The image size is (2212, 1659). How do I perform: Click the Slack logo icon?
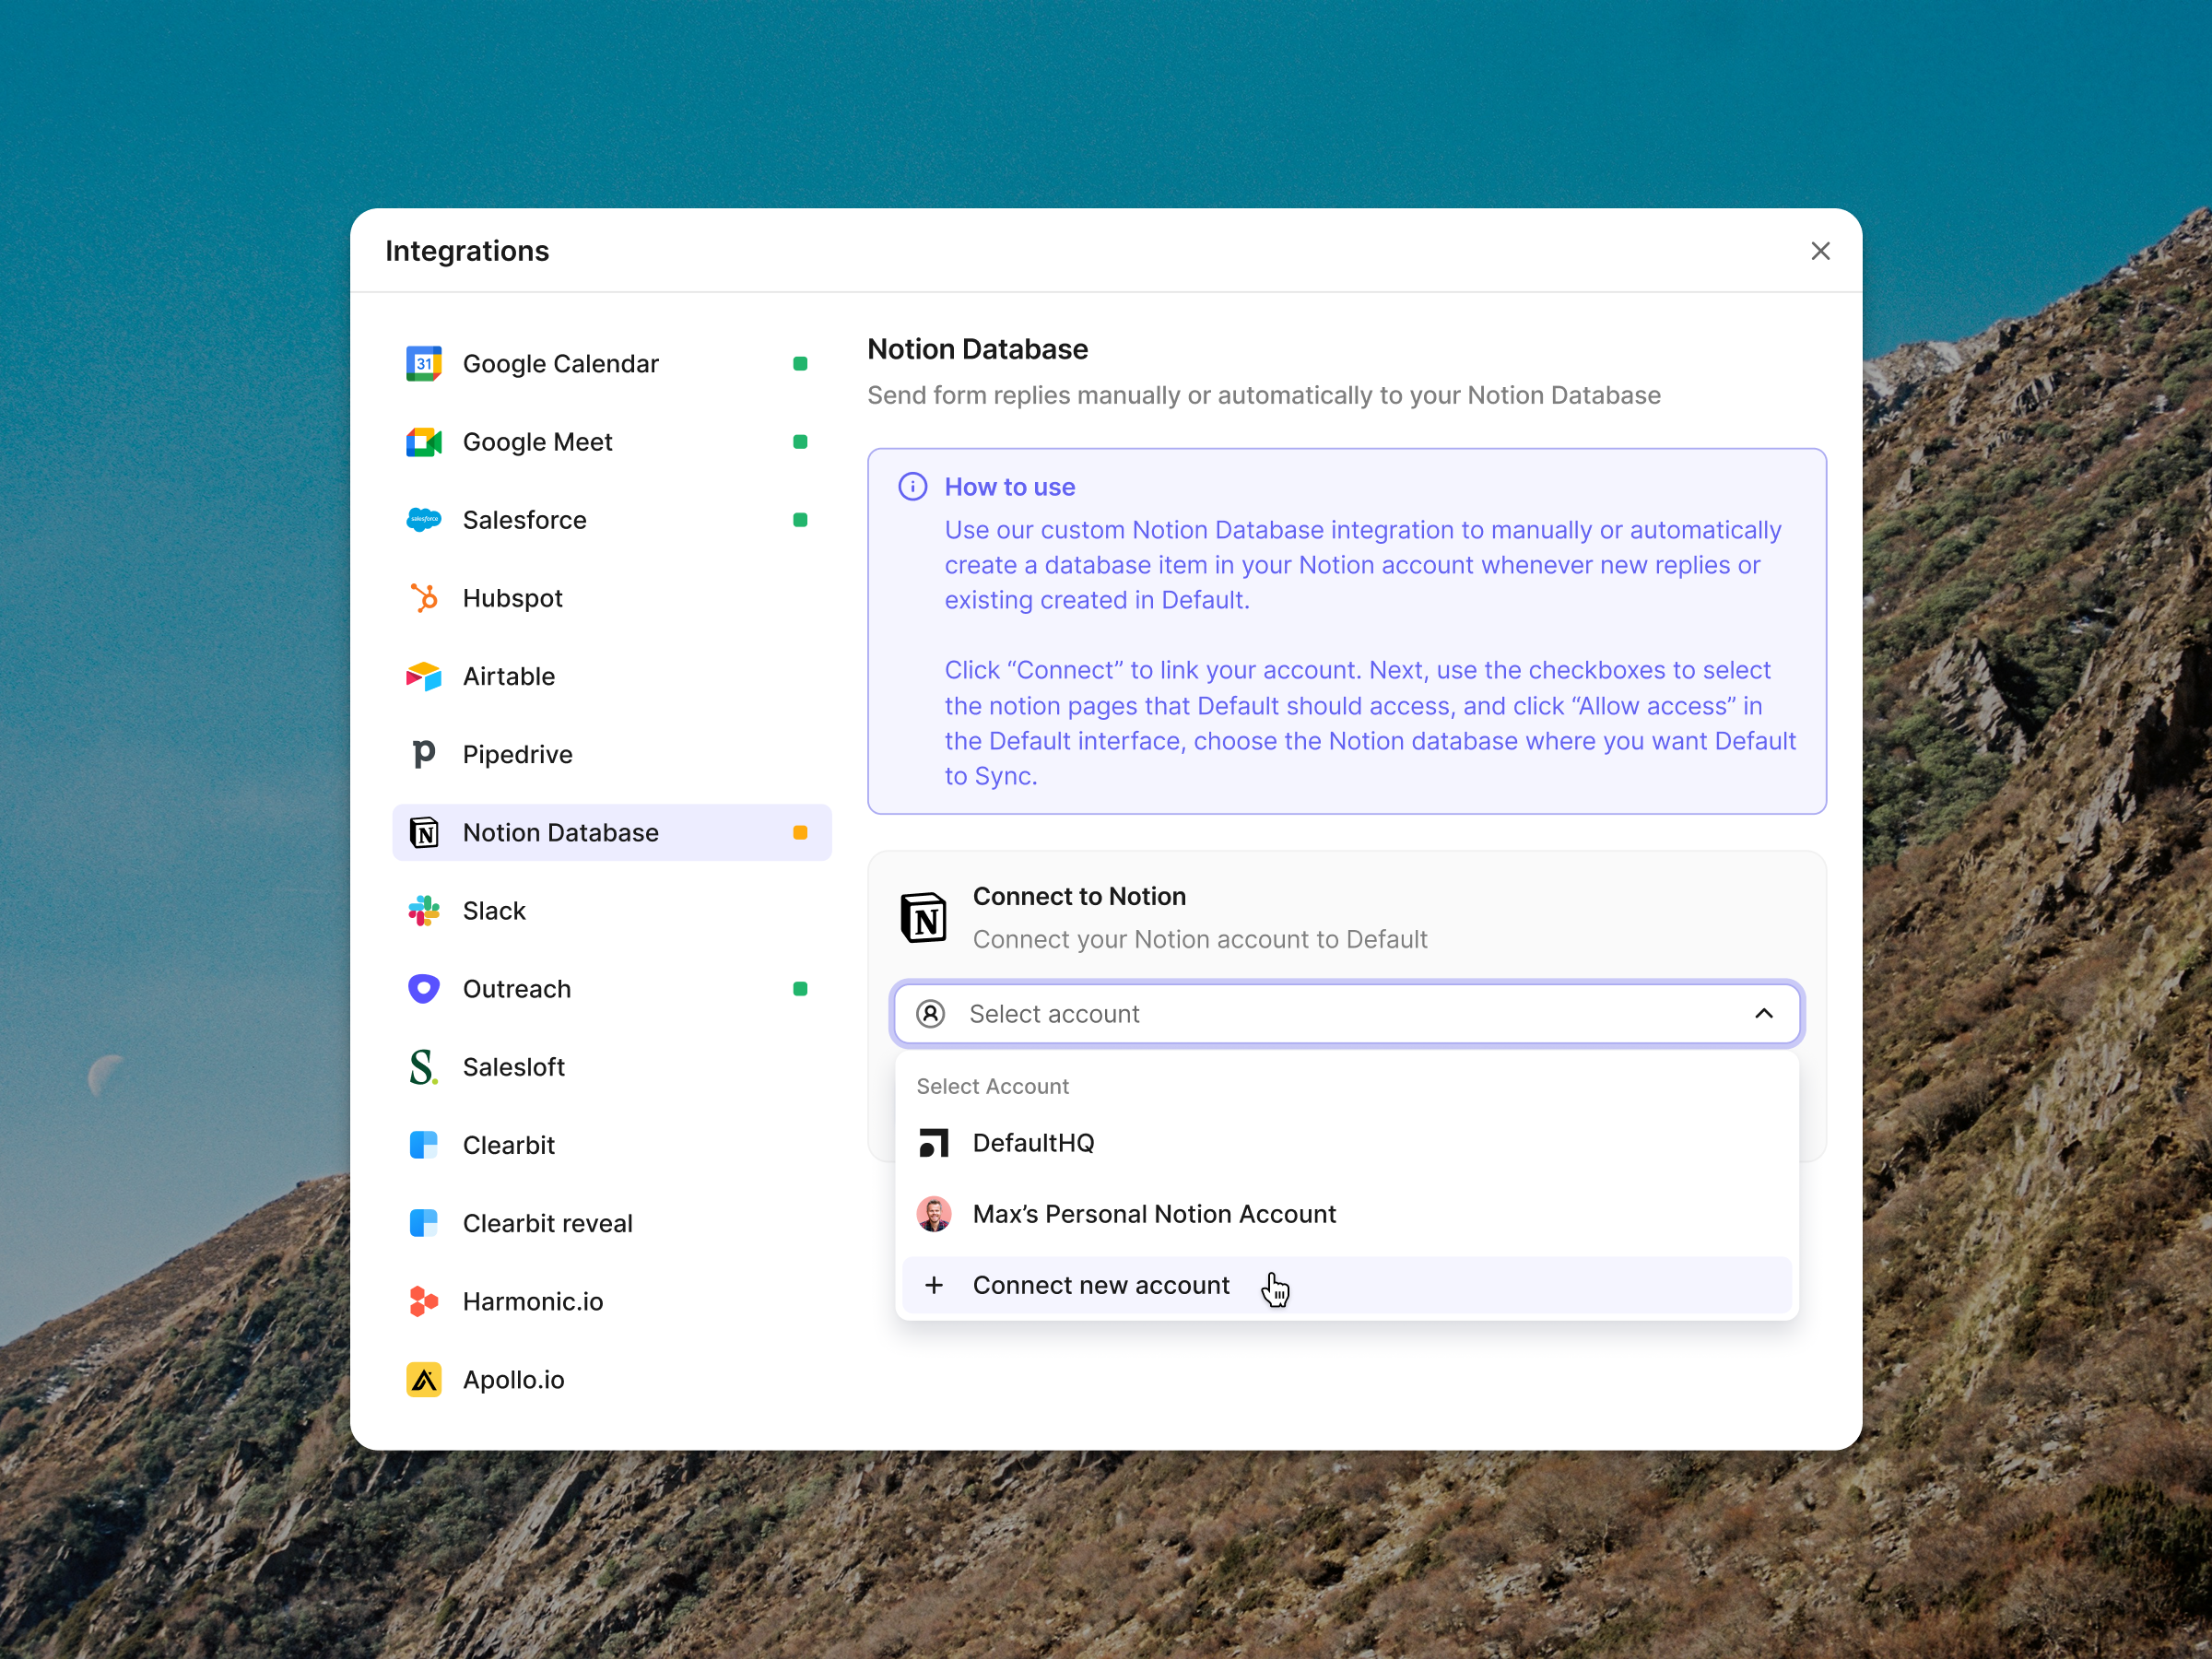coord(423,911)
